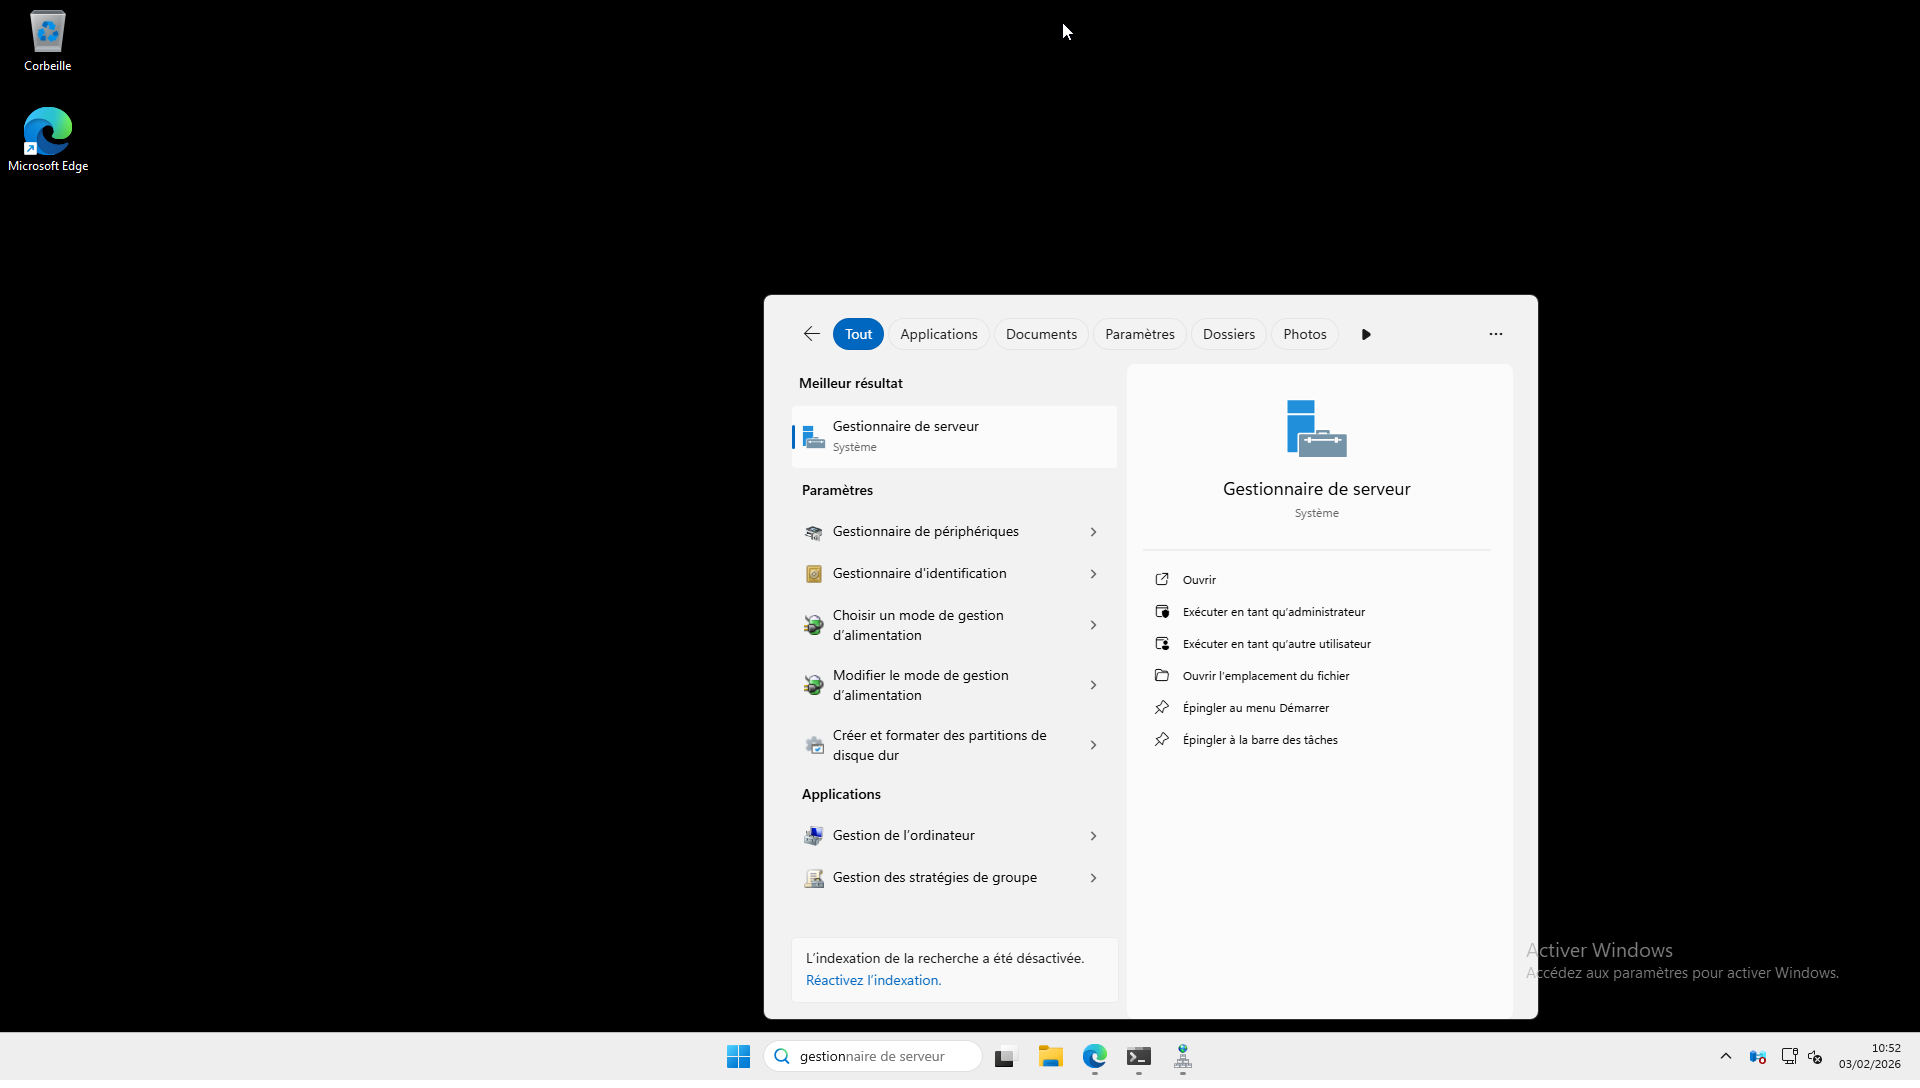Image resolution: width=1920 pixels, height=1088 pixels.
Task: Open the Windows Start button
Action: pyautogui.click(x=738, y=1057)
